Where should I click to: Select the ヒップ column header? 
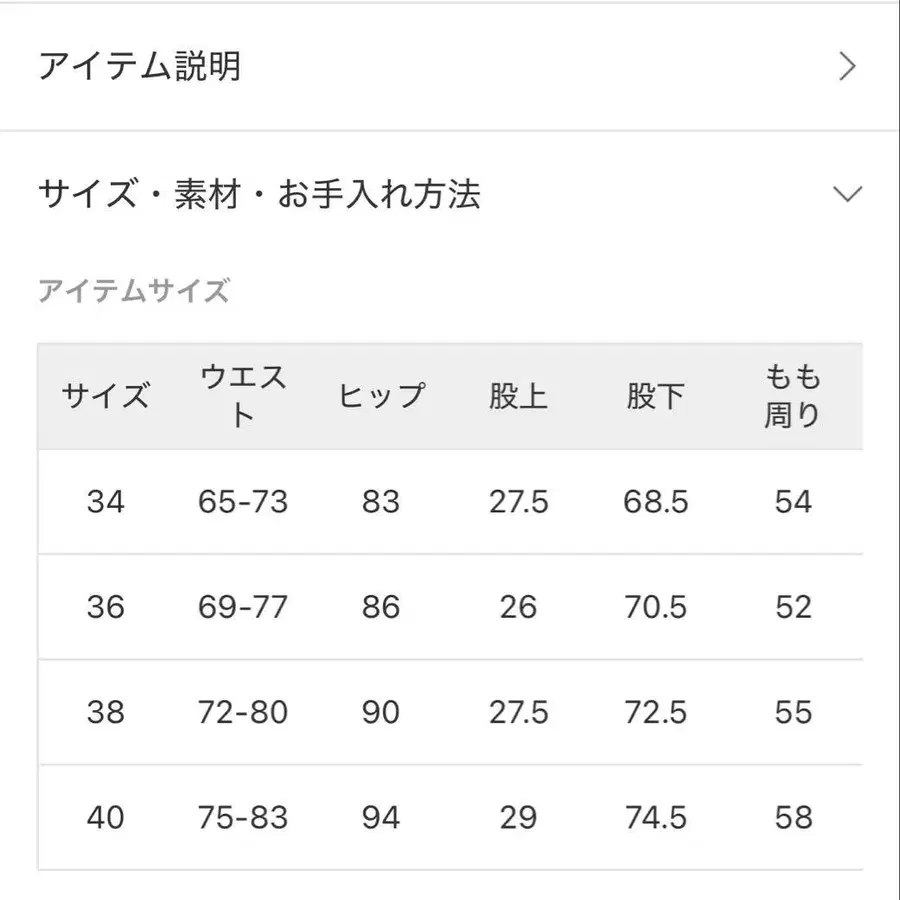(381, 396)
